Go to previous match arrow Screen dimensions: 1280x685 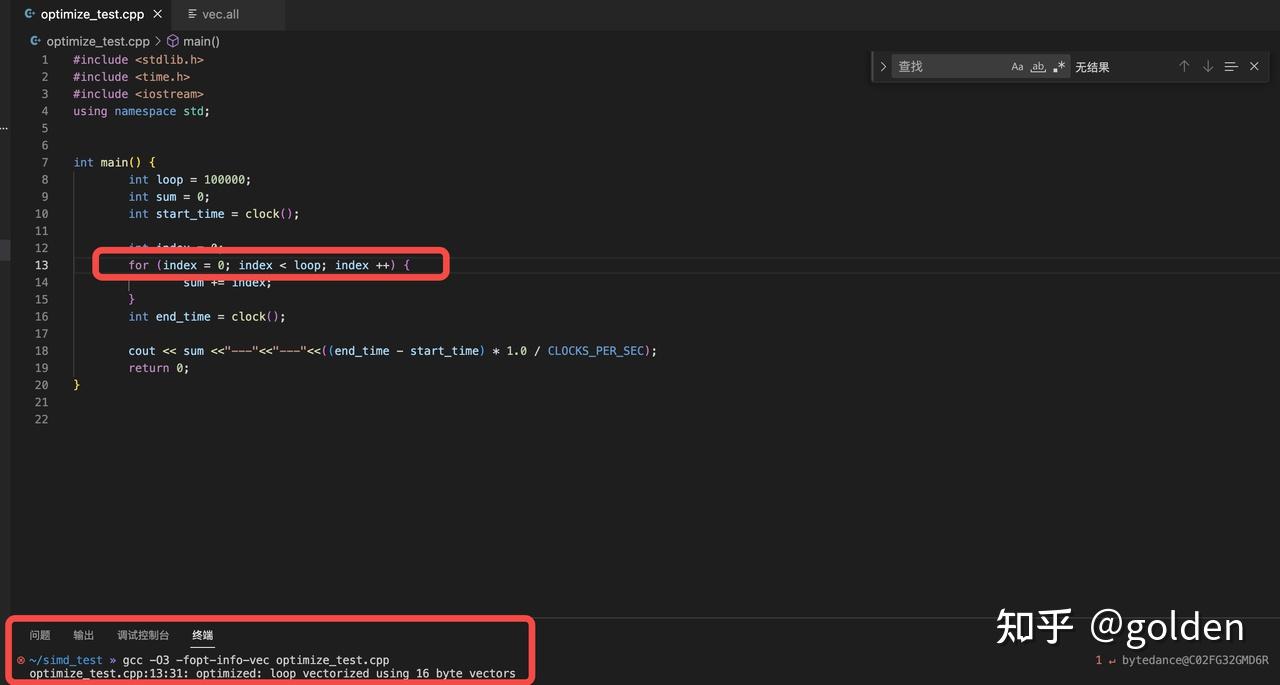(x=1184, y=66)
